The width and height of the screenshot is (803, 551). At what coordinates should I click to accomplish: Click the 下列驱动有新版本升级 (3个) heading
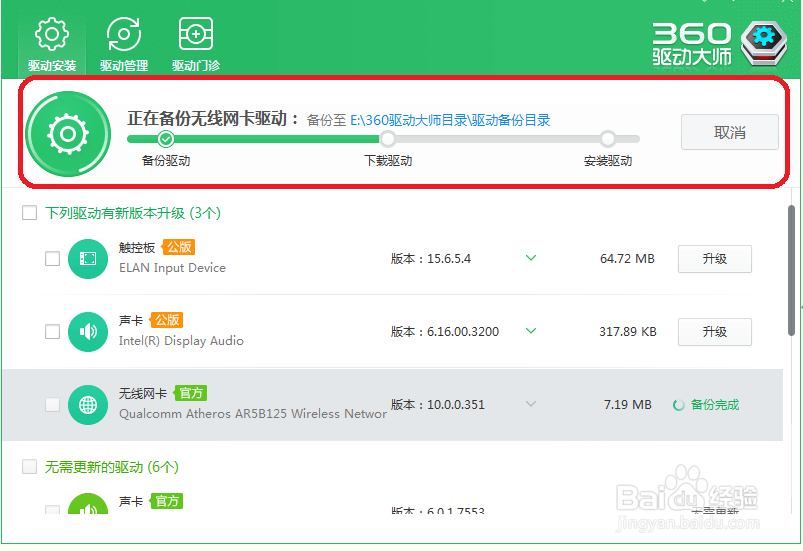[133, 213]
